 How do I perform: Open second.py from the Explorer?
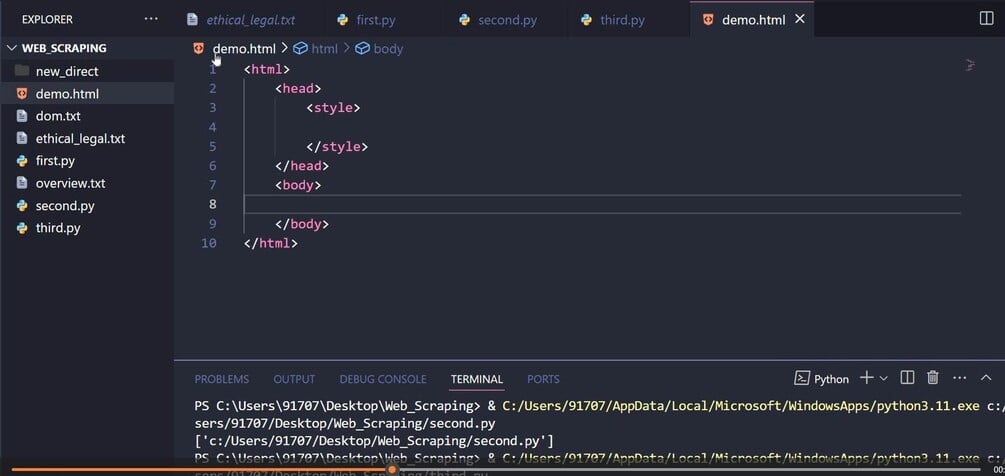tap(65, 206)
